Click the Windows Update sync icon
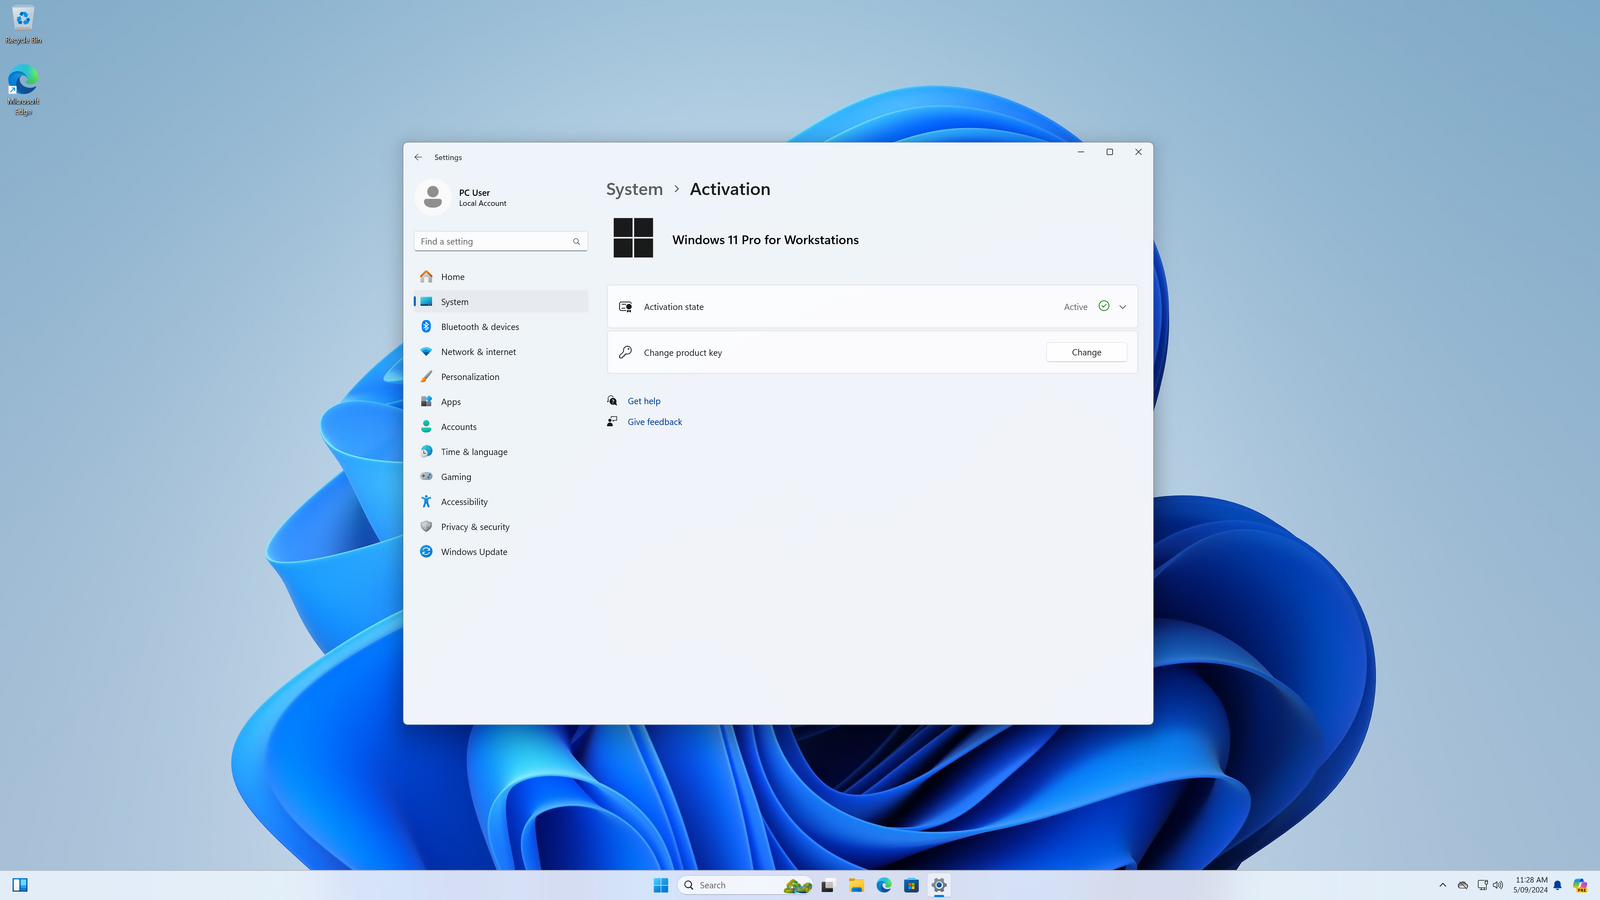Image resolution: width=1600 pixels, height=900 pixels. (426, 552)
